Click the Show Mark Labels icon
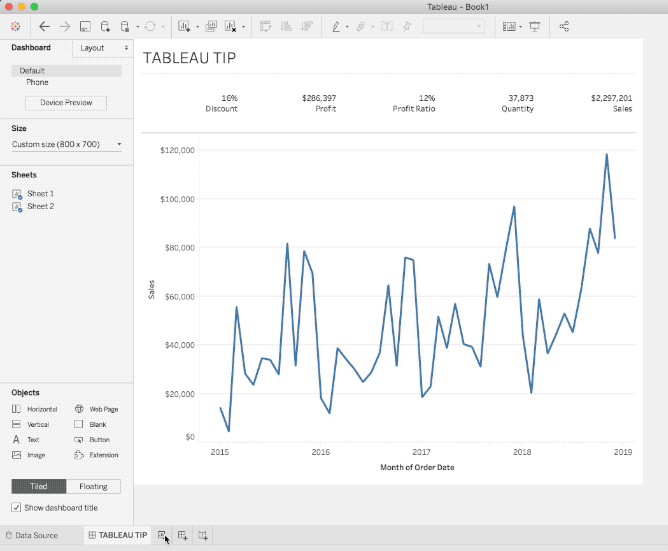The width and height of the screenshot is (668, 551). click(387, 26)
